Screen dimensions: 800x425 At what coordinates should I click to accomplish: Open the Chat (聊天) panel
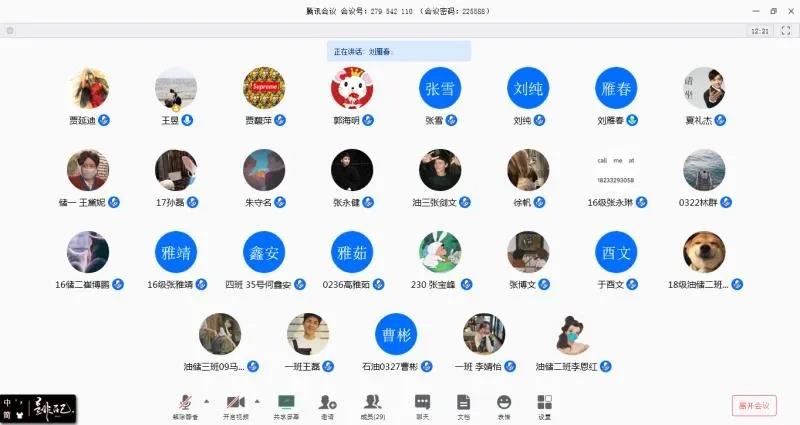[422, 404]
